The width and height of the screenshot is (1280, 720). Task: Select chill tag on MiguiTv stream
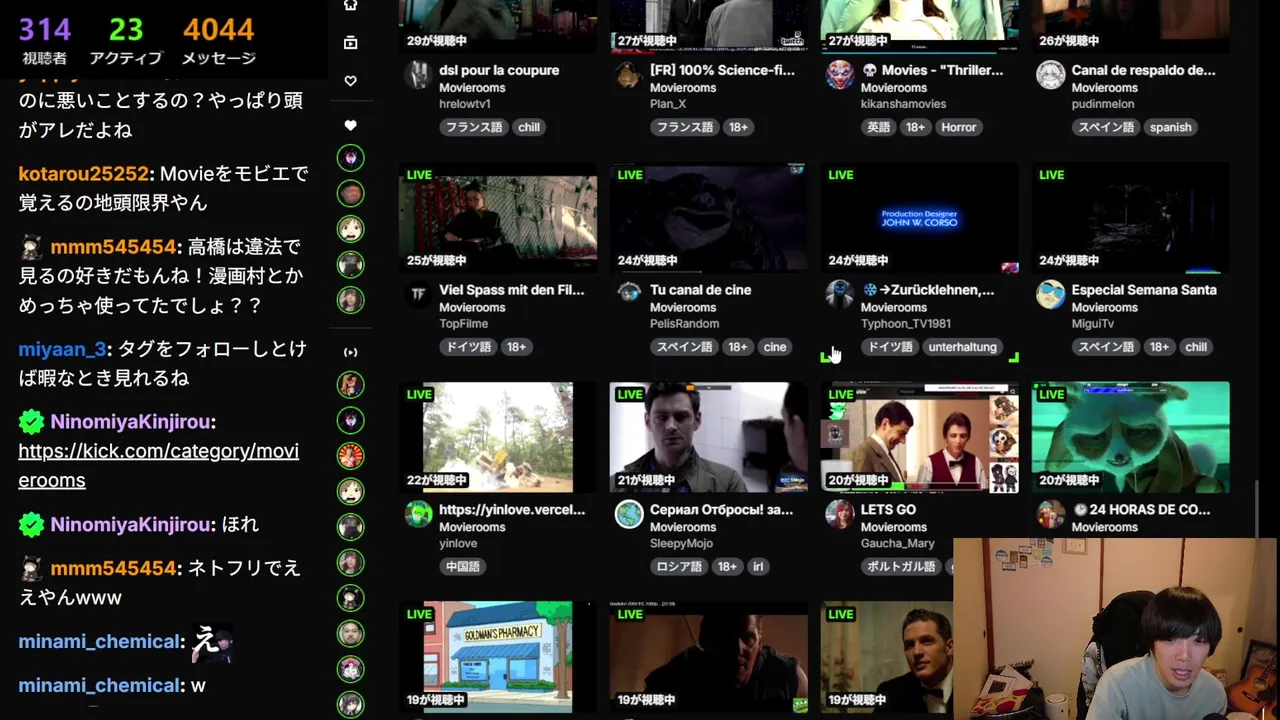coord(1196,347)
